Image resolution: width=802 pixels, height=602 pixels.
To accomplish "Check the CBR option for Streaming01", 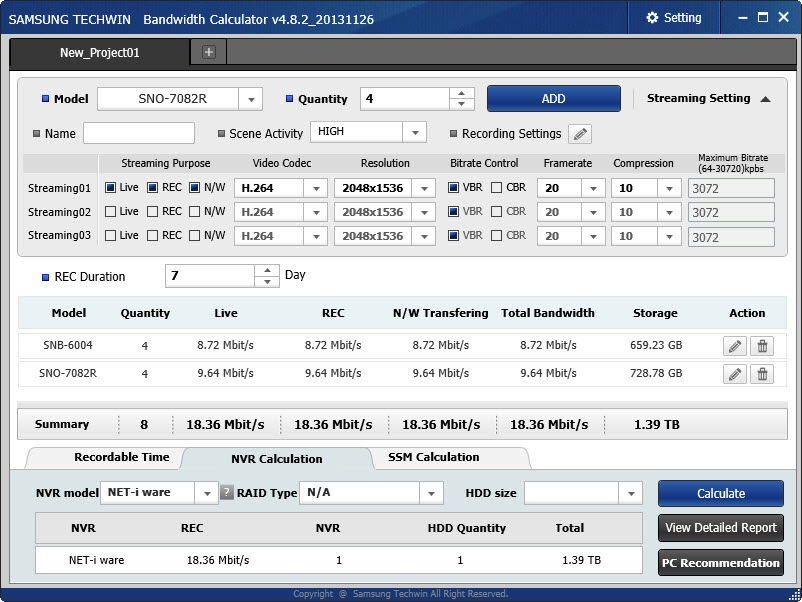I will coord(497,187).
